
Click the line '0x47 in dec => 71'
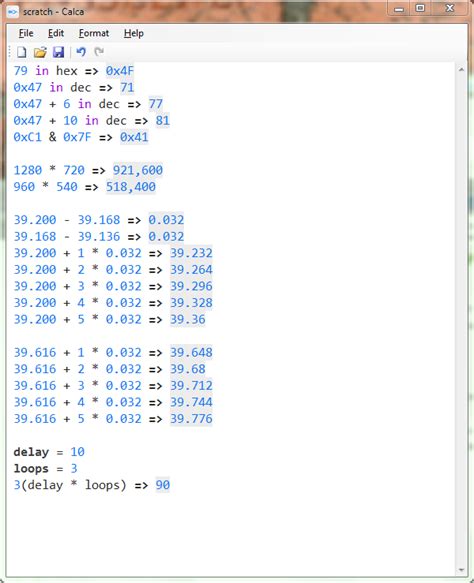[x=74, y=87]
